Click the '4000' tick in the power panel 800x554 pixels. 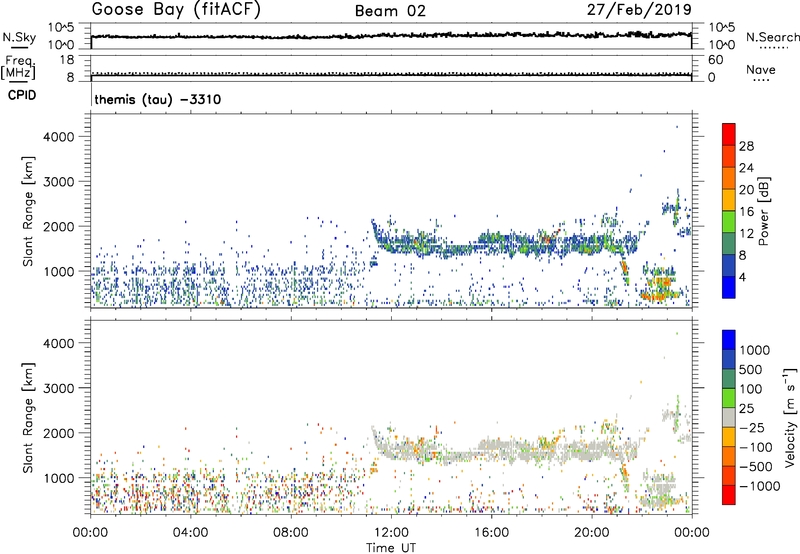coord(59,137)
